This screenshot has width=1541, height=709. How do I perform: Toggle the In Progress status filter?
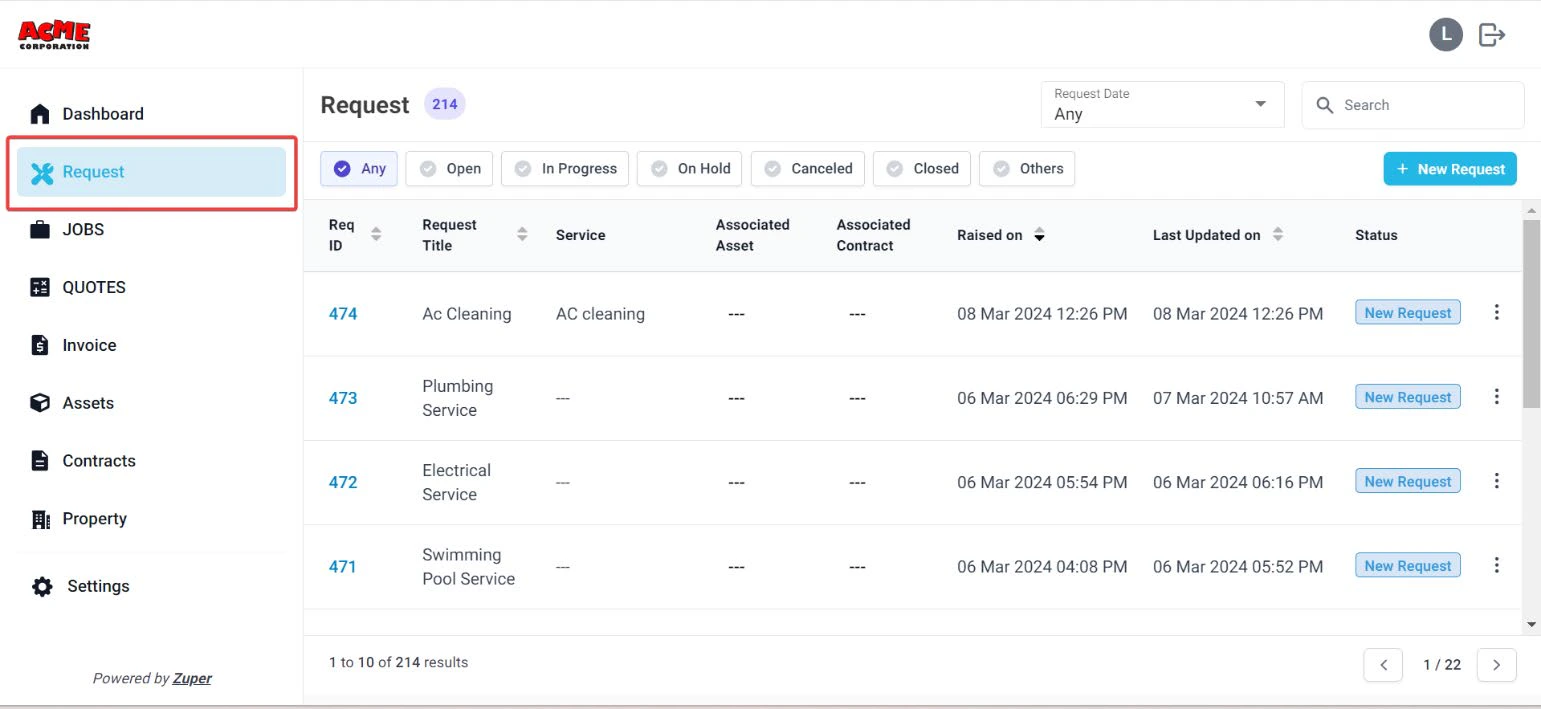(x=565, y=168)
